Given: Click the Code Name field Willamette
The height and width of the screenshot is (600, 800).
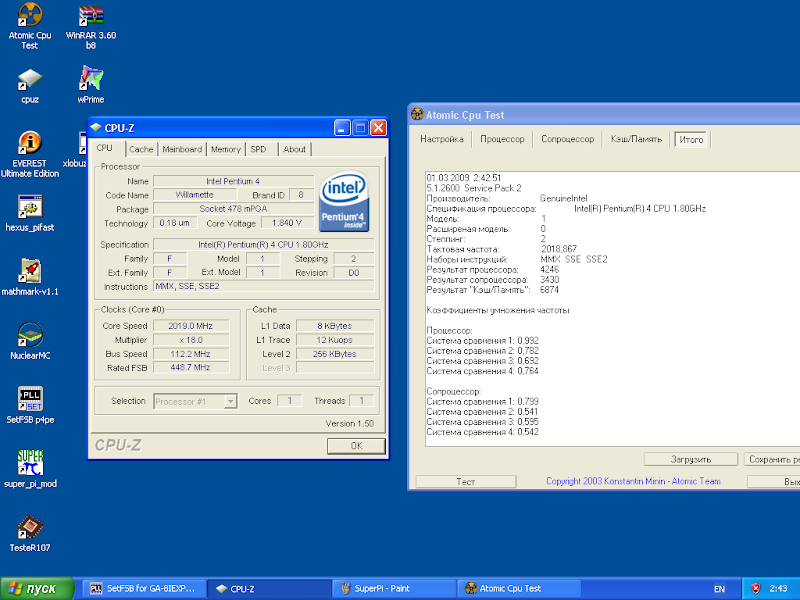Looking at the screenshot, I should click(x=194, y=195).
